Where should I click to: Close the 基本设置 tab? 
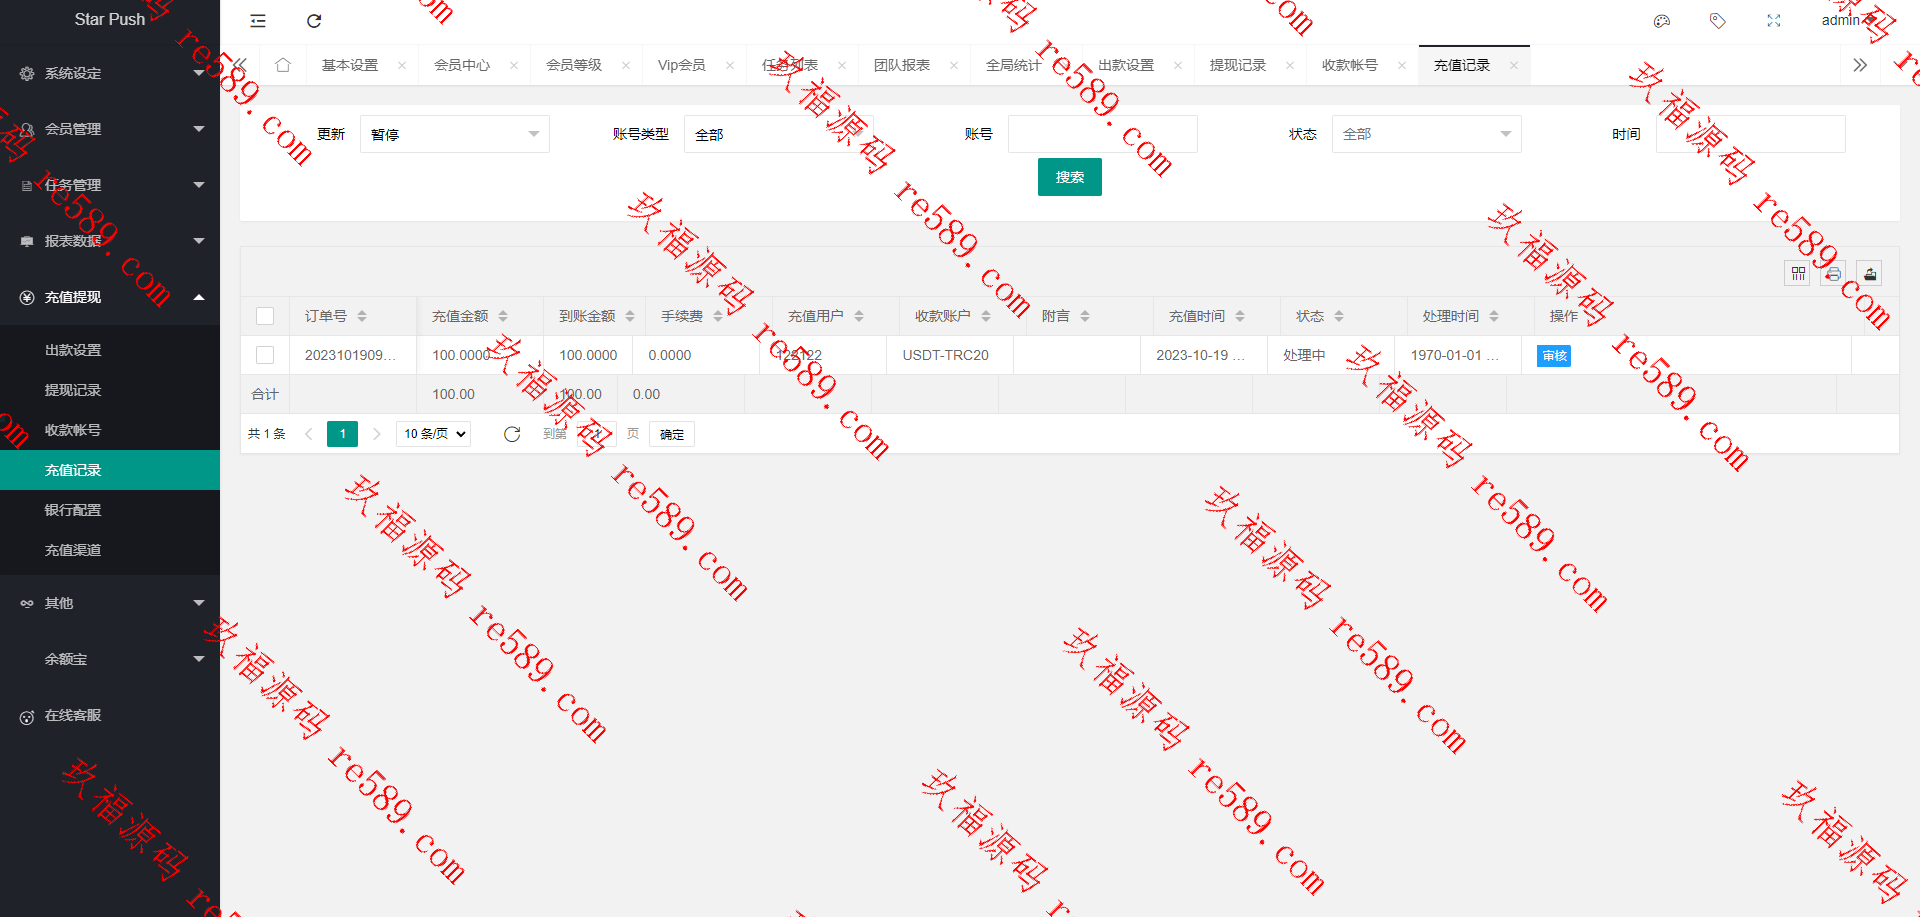click(x=402, y=65)
